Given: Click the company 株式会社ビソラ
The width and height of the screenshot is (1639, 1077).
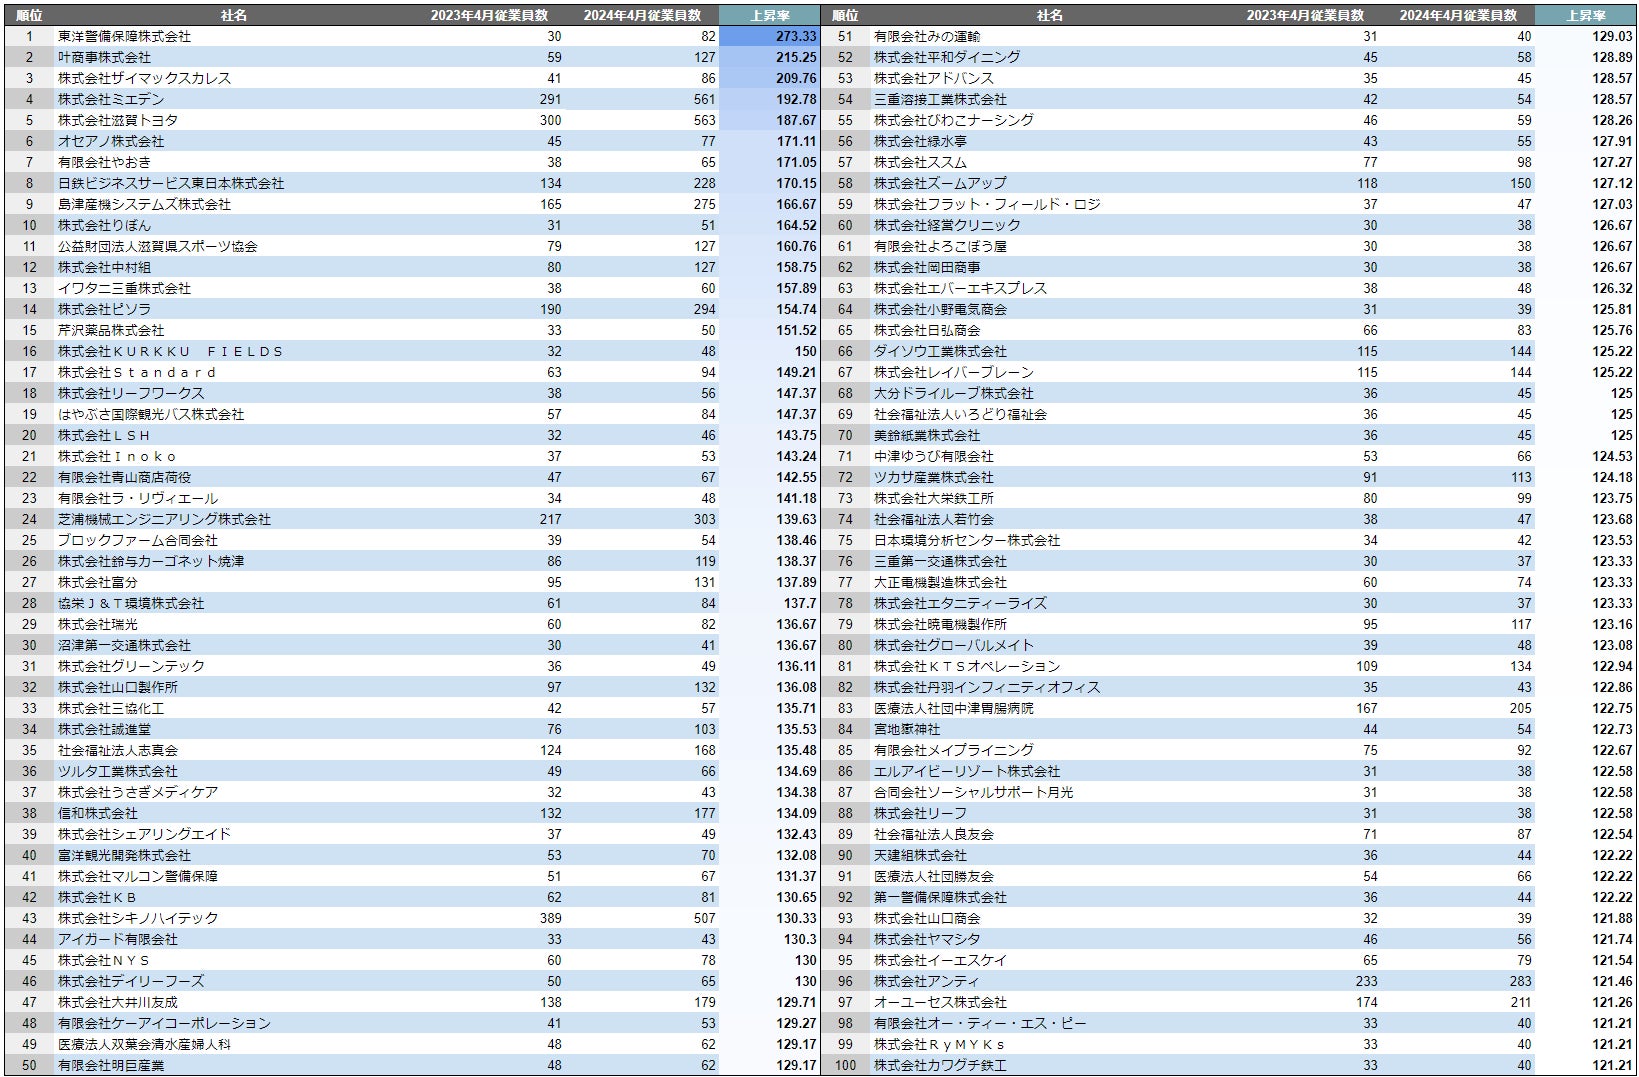Looking at the screenshot, I should 104,309.
